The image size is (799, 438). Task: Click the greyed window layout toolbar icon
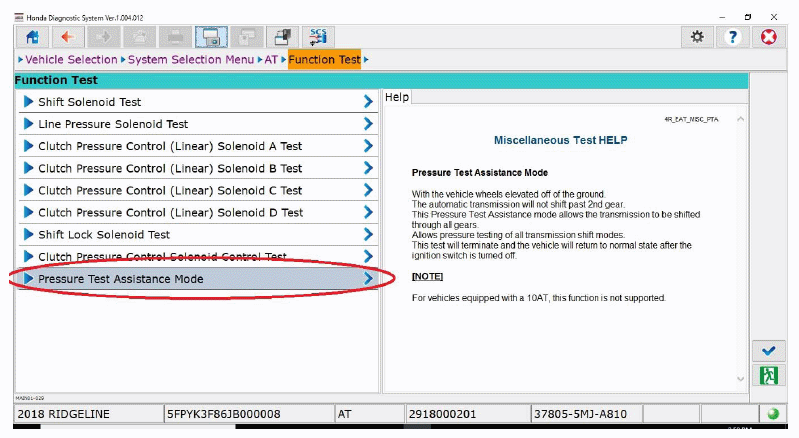pos(247,37)
